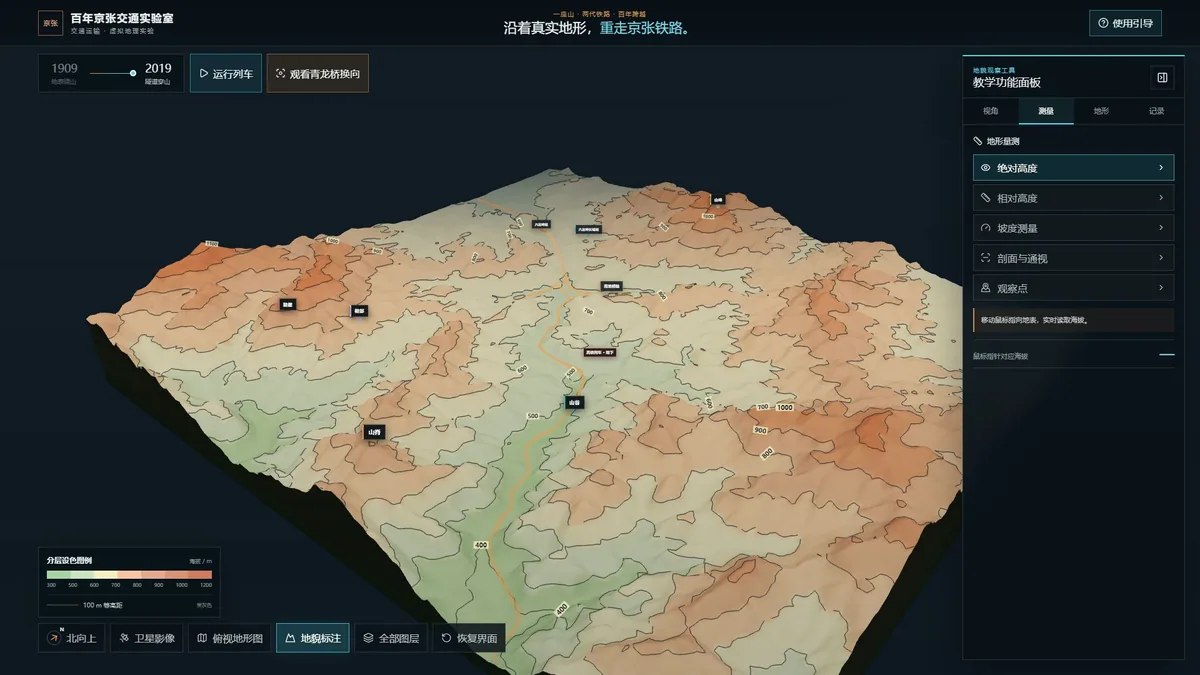Click the gauge icon beside 坡度测量

[x=986, y=228]
